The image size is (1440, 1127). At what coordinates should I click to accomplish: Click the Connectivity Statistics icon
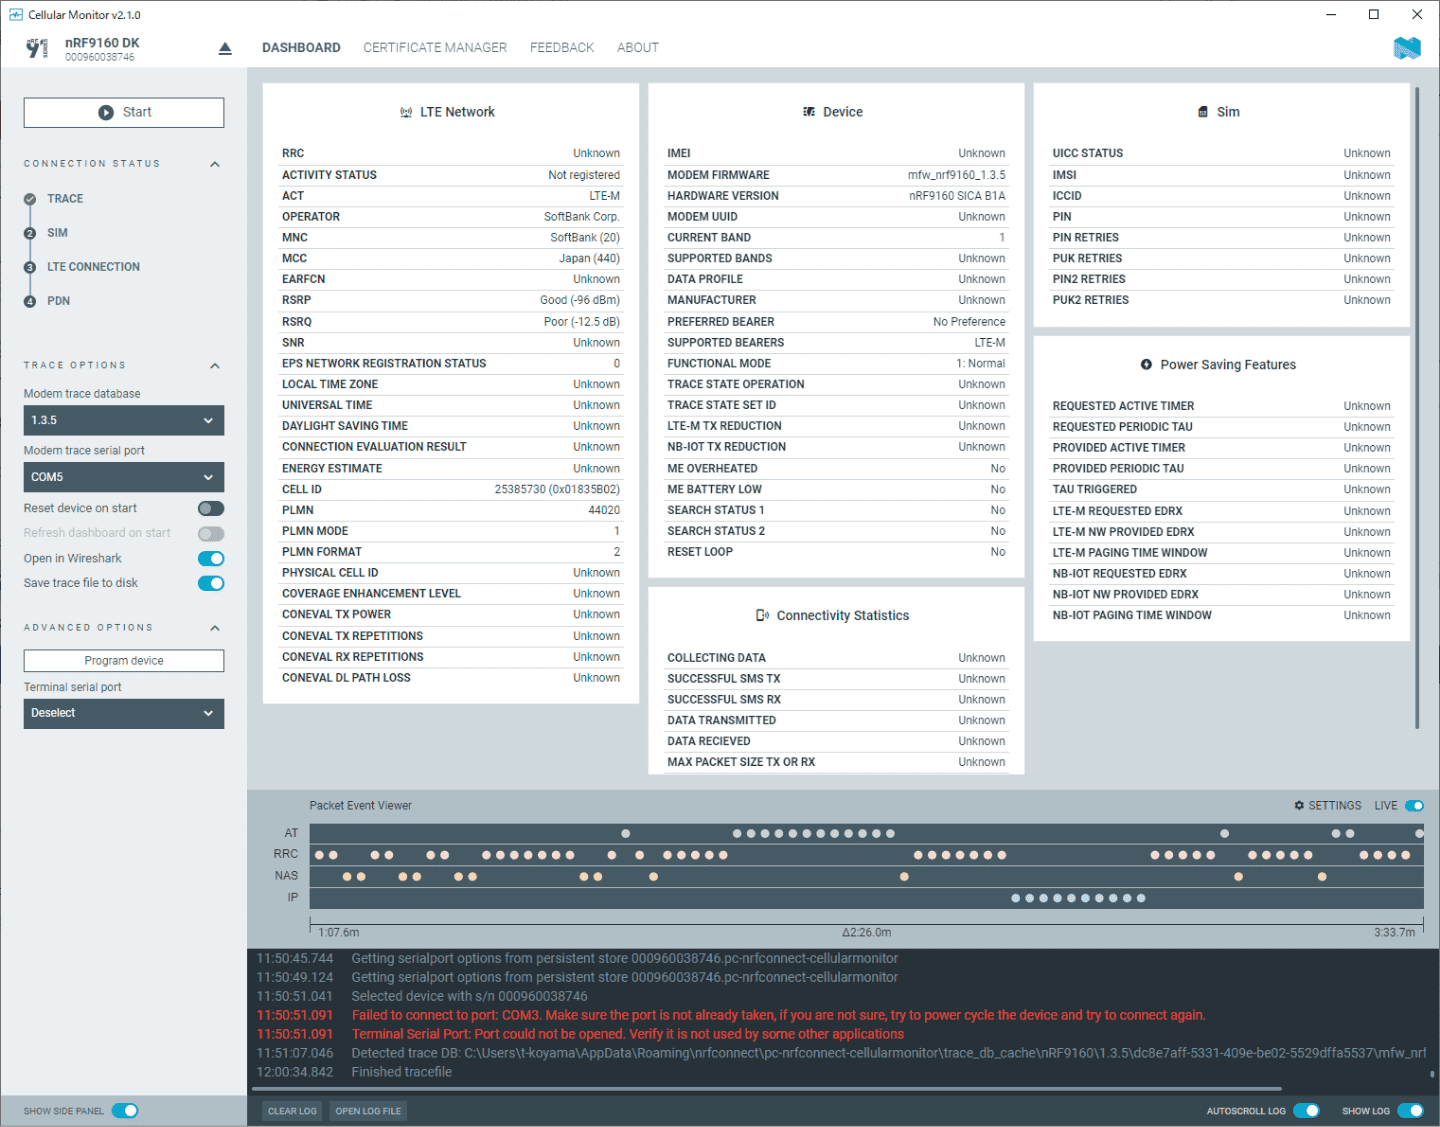click(762, 616)
